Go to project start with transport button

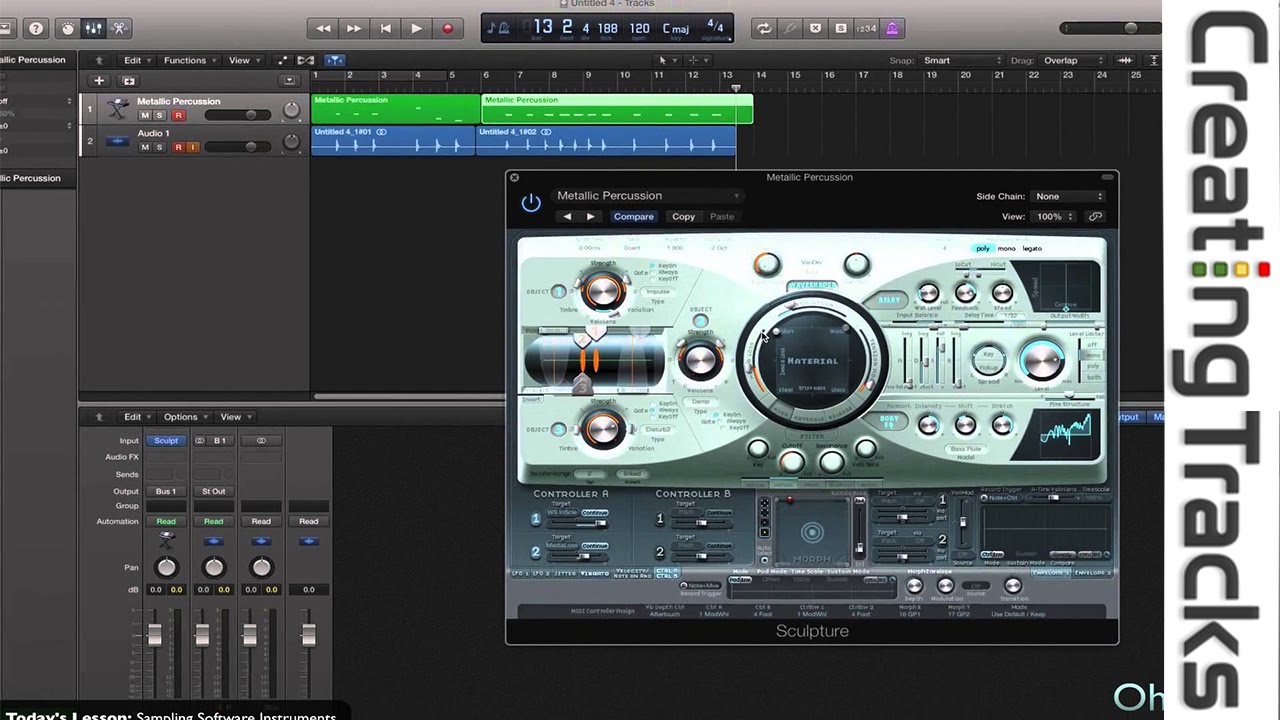(385, 29)
